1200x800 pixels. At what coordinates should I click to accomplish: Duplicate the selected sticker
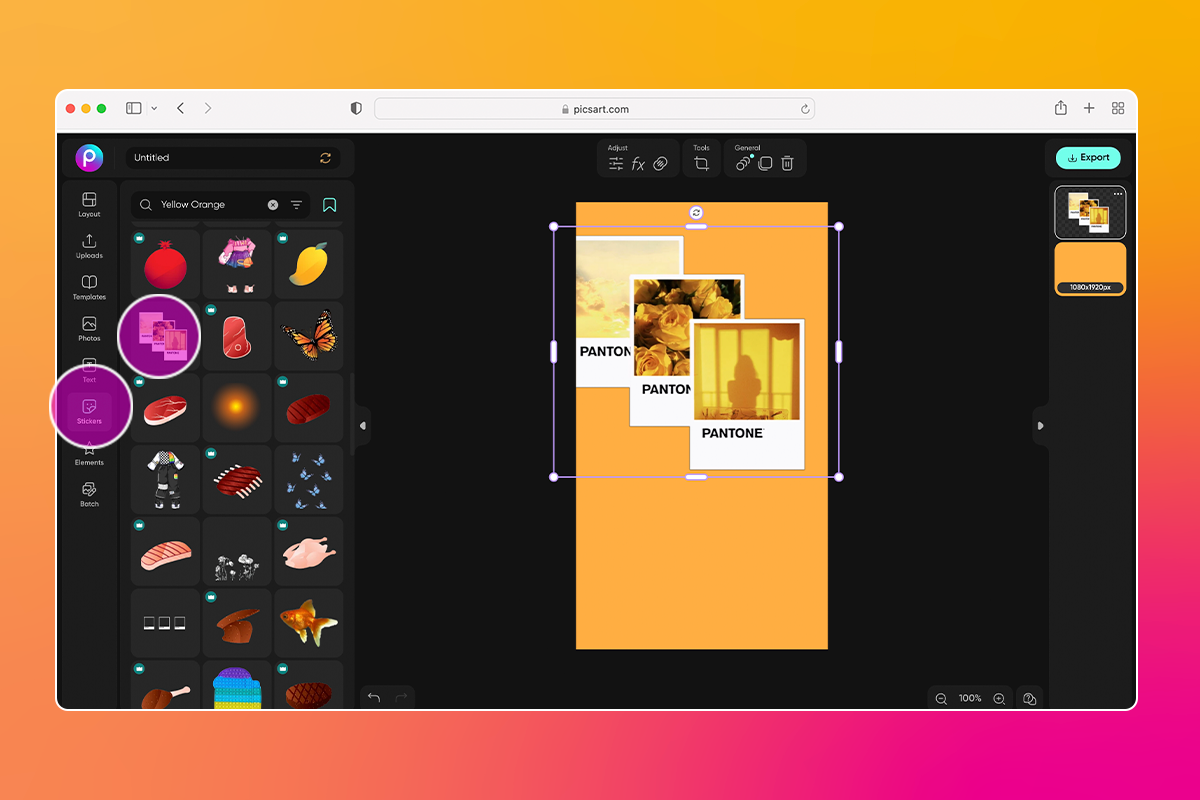click(764, 161)
